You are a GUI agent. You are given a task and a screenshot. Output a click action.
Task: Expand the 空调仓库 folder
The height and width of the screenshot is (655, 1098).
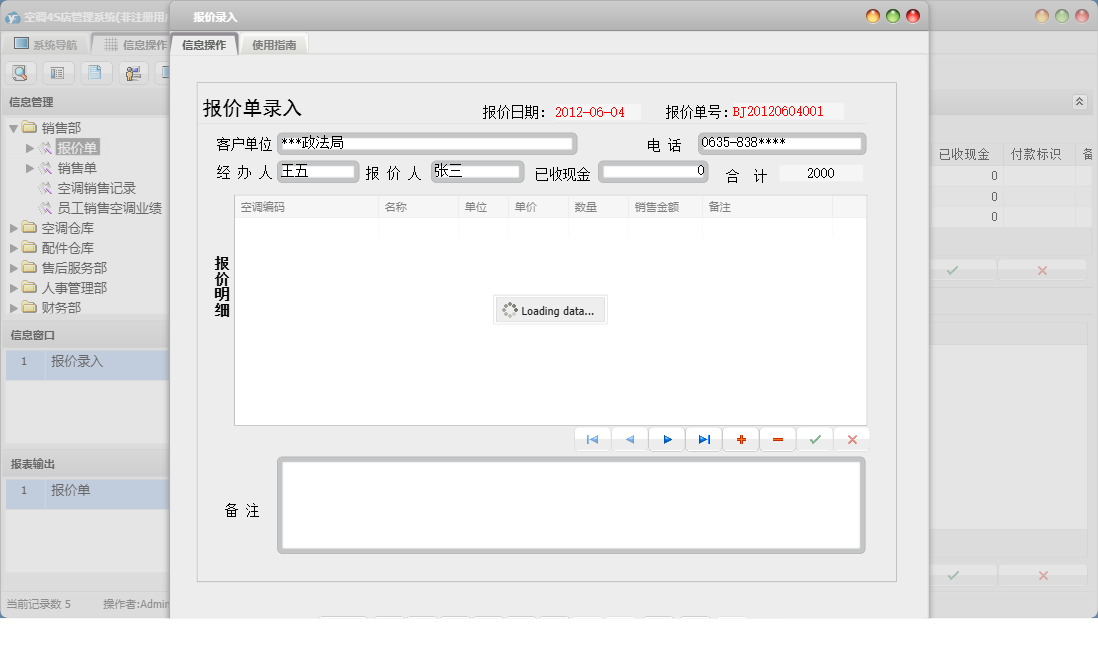pos(14,227)
